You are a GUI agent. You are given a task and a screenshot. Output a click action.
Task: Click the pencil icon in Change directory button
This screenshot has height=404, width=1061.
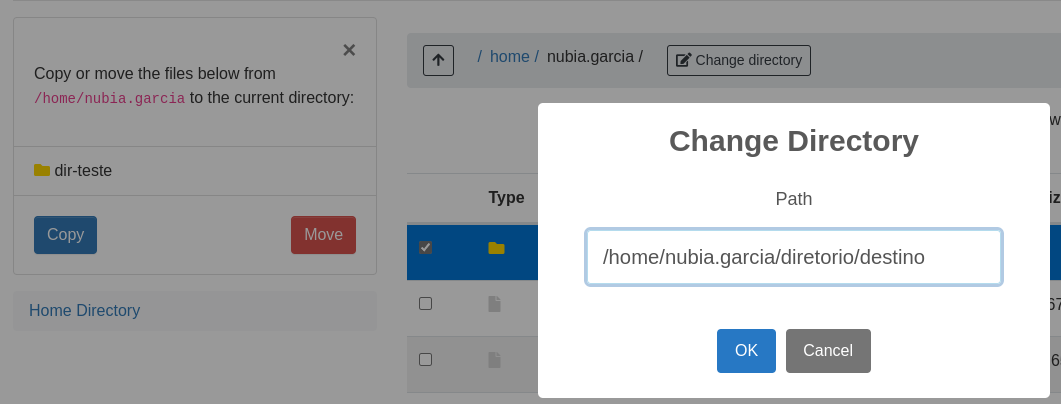683,60
